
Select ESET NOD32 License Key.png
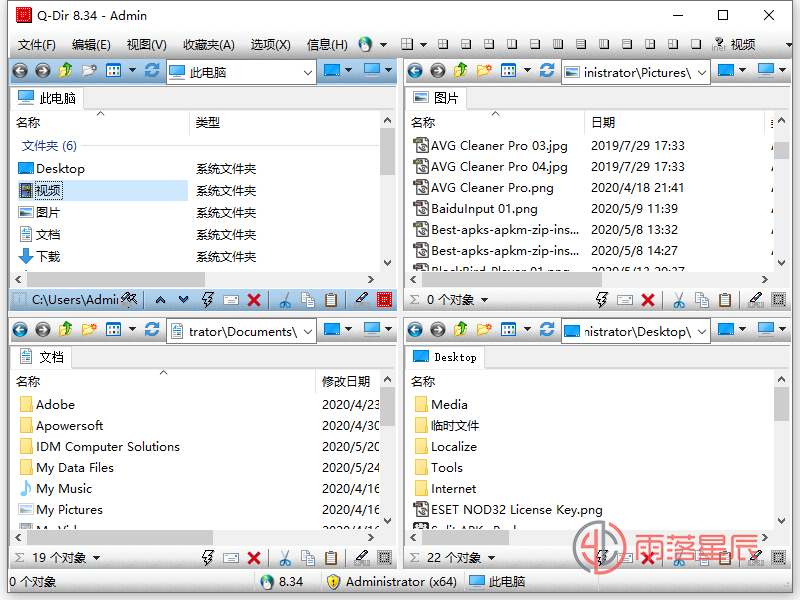[508, 509]
